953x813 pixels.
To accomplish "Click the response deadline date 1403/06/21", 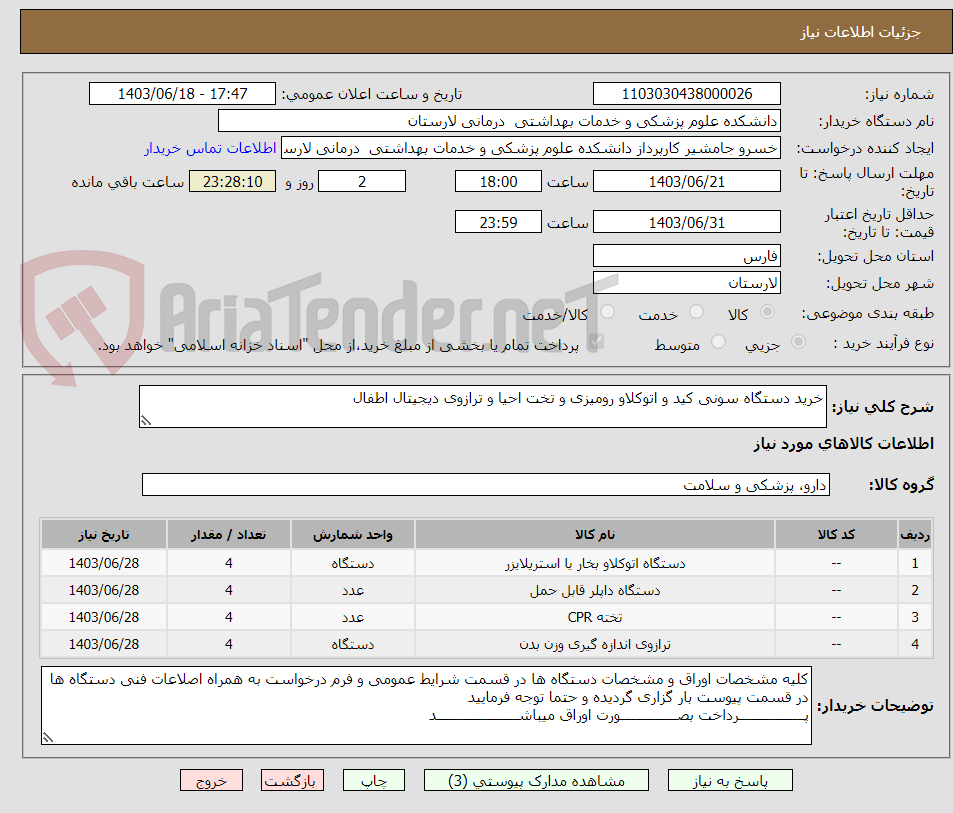I will pyautogui.click(x=687, y=181).
